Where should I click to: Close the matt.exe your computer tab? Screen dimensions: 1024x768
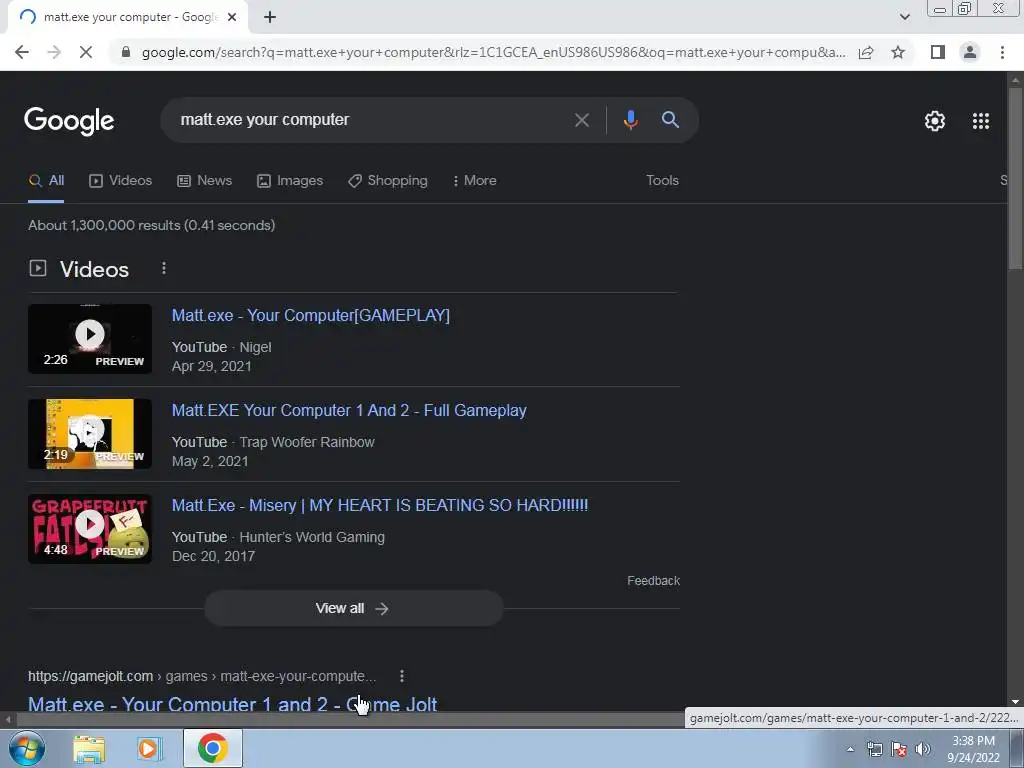232,17
